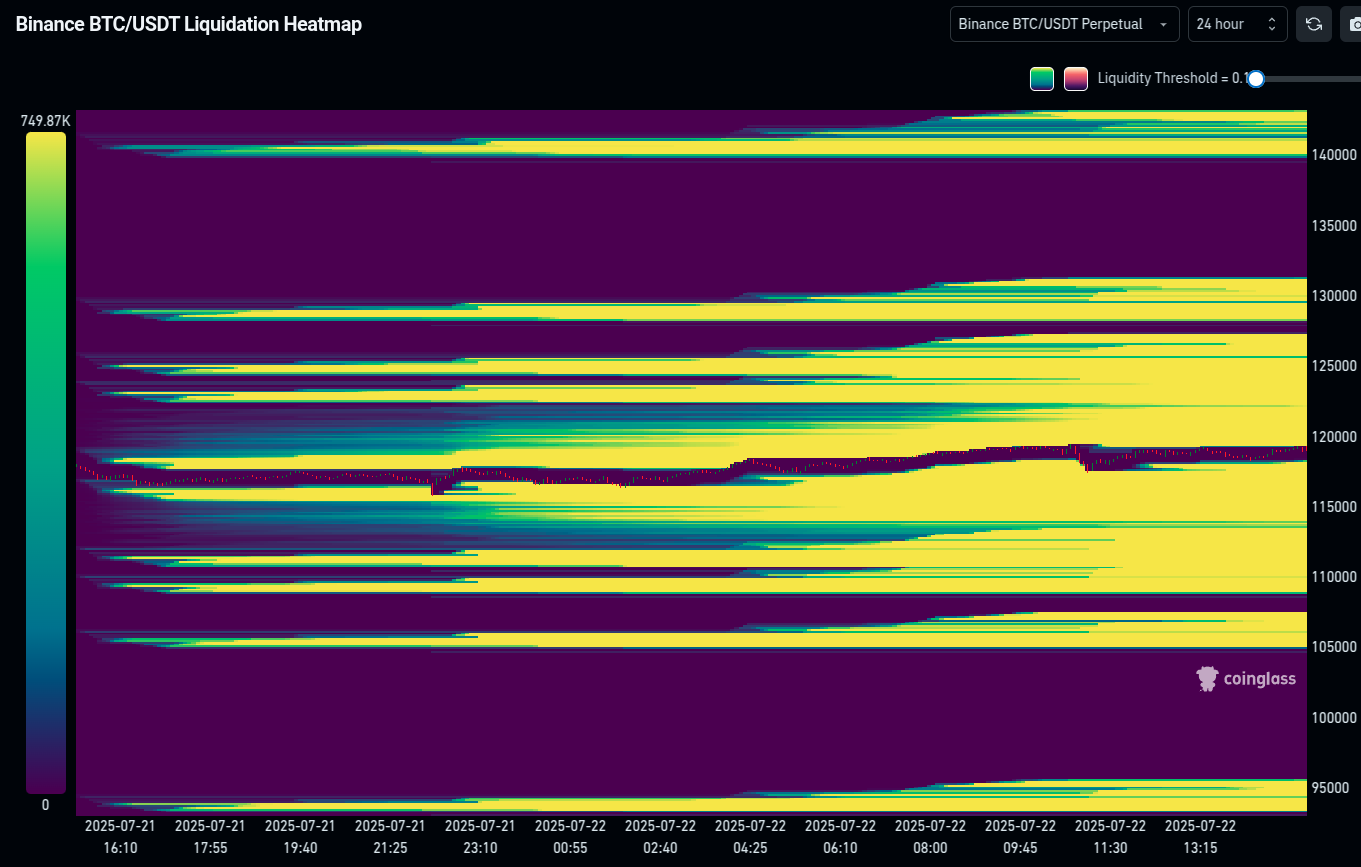This screenshot has width=1361, height=867.
Task: Open the Binance BTC/USDT Perpetual dropdown
Action: 1065,24
